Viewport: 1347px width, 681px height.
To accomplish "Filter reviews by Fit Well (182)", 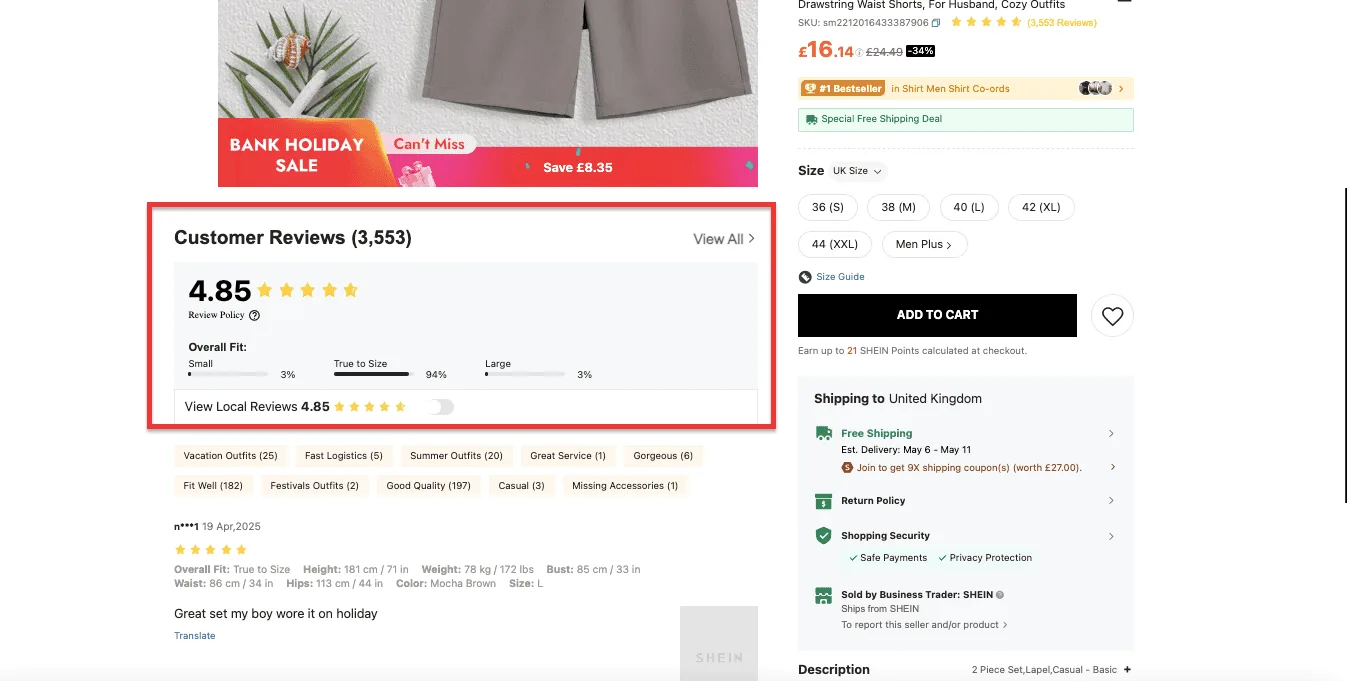I will coord(213,486).
